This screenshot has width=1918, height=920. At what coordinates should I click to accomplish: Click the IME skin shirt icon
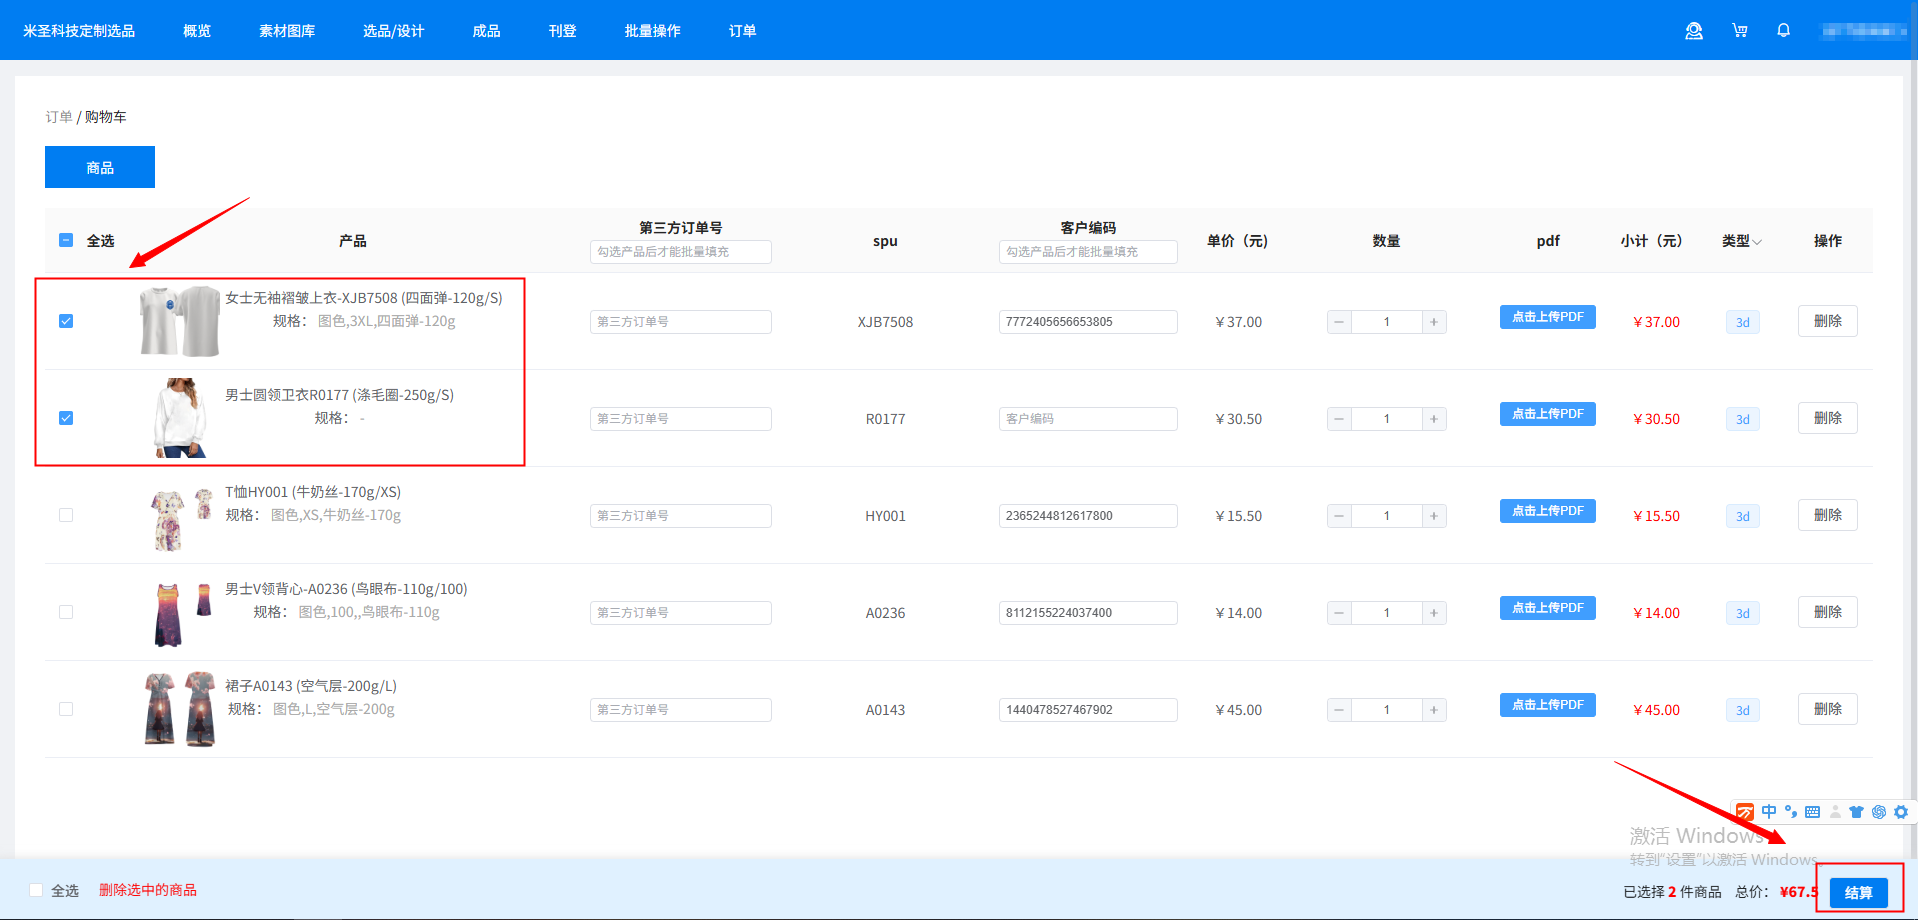point(1856,812)
